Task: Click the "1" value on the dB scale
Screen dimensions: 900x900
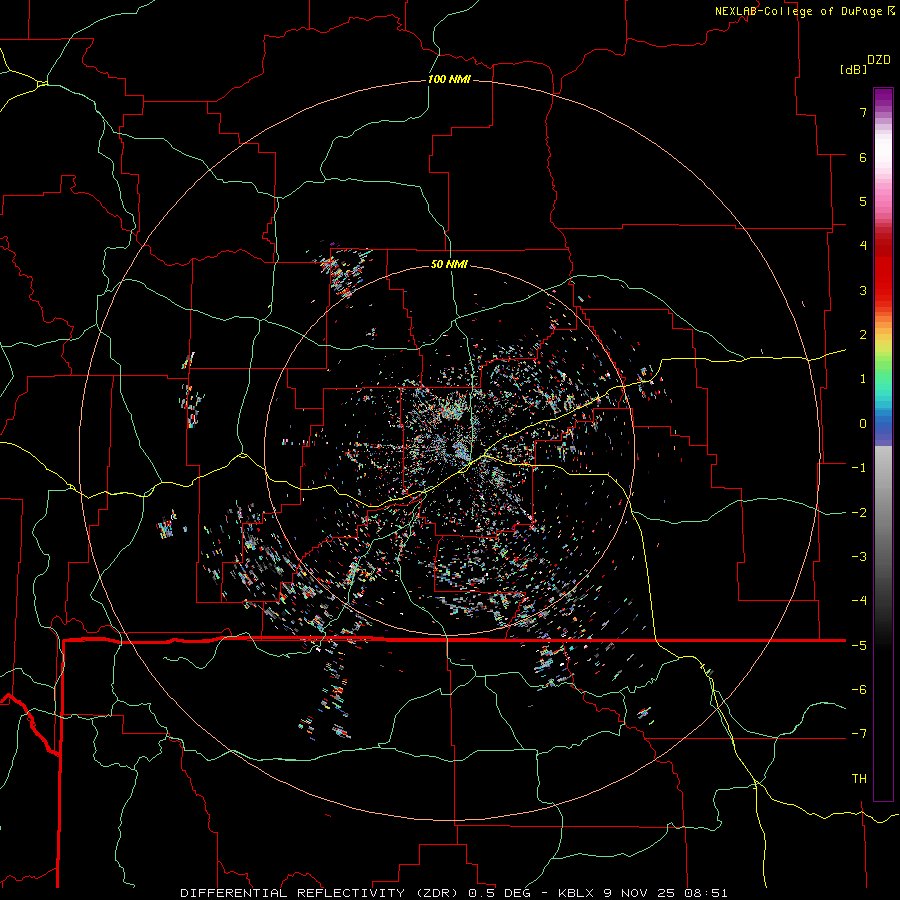Action: click(863, 379)
